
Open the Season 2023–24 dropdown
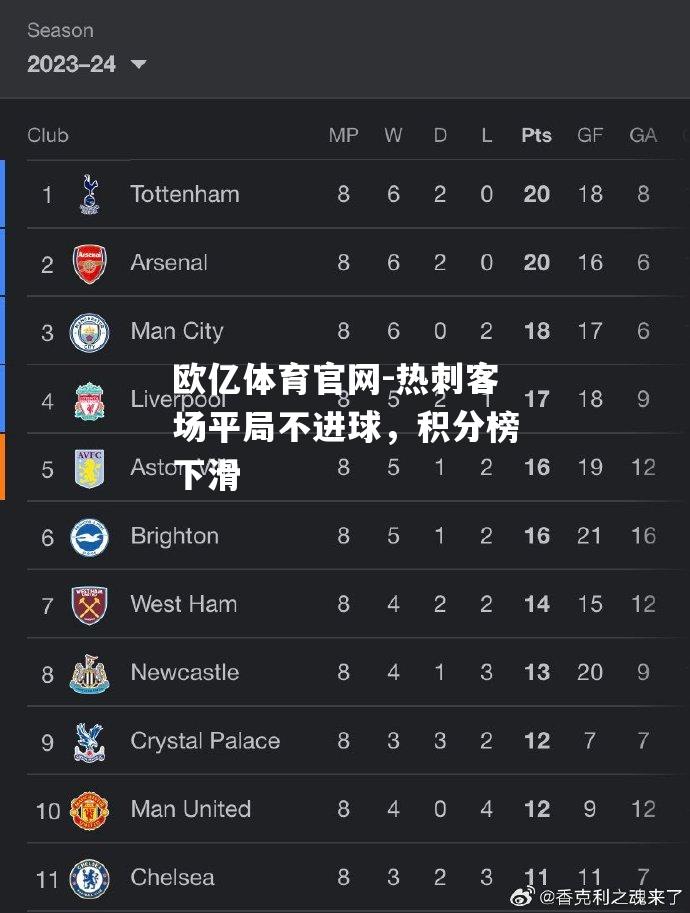[x=86, y=63]
